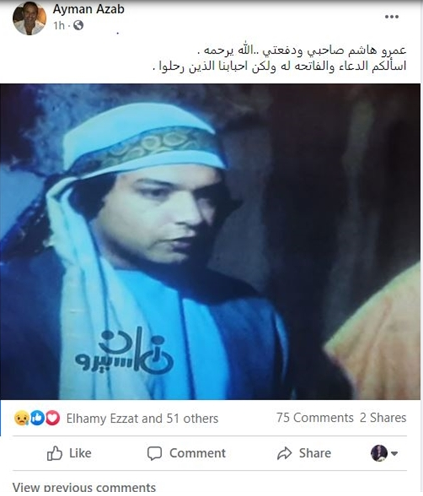423x496 pixels.
Task: Click the Like button text
Action: (x=80, y=453)
